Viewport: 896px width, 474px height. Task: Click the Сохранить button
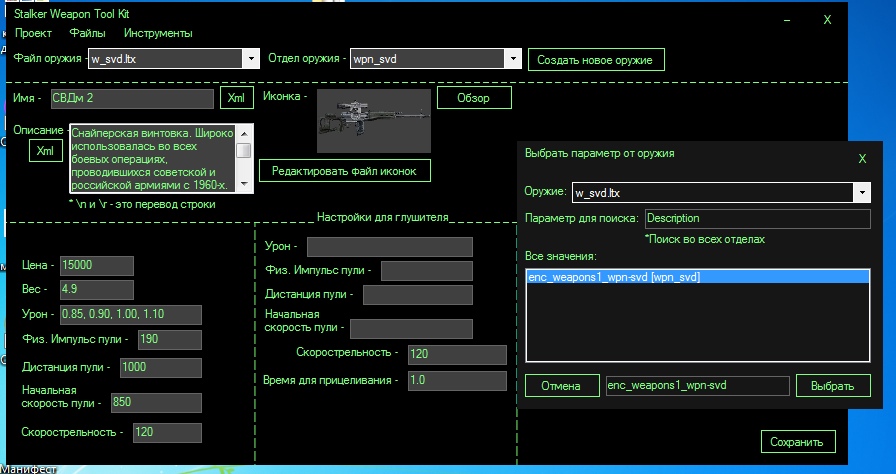point(798,441)
